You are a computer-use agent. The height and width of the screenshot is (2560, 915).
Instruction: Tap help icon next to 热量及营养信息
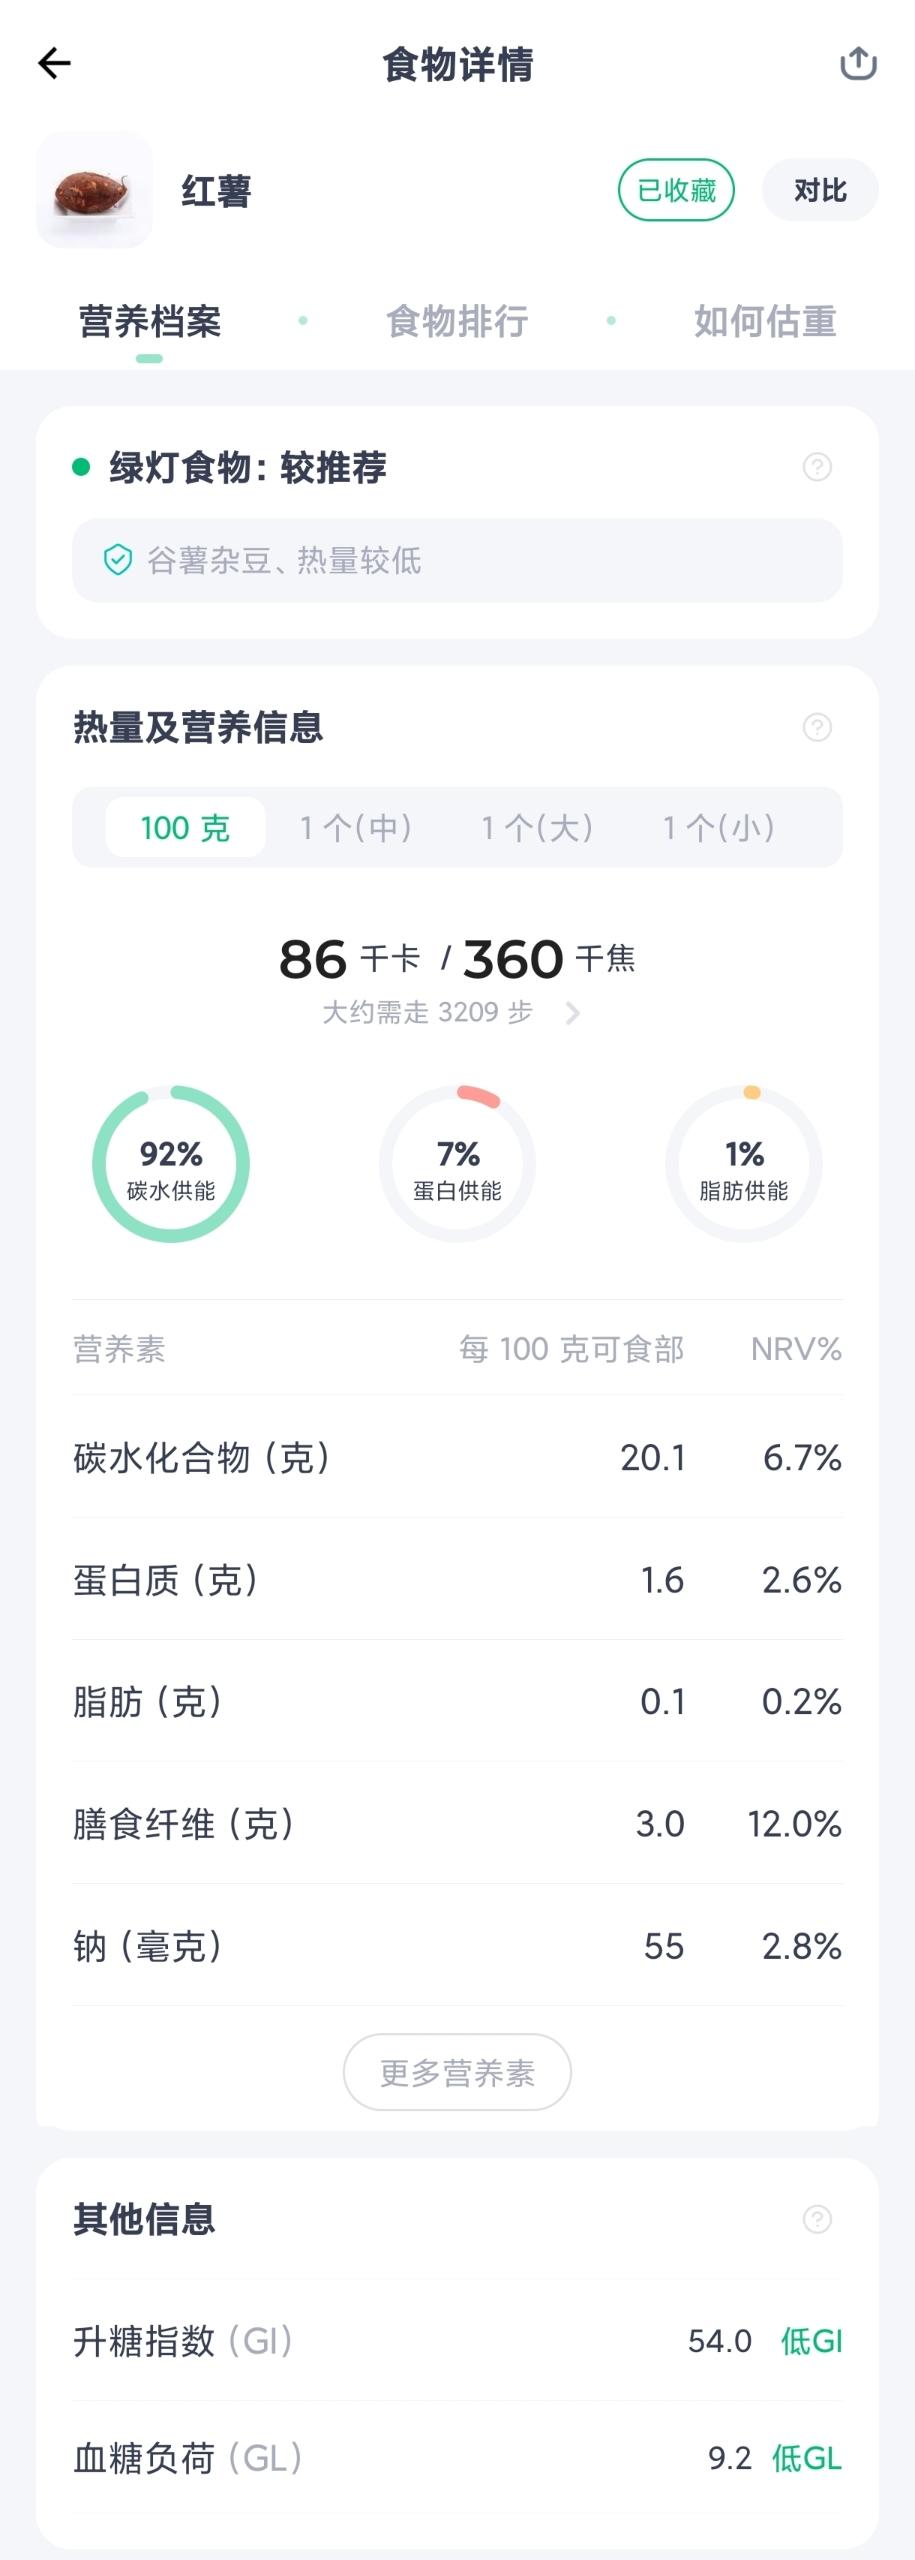click(817, 727)
